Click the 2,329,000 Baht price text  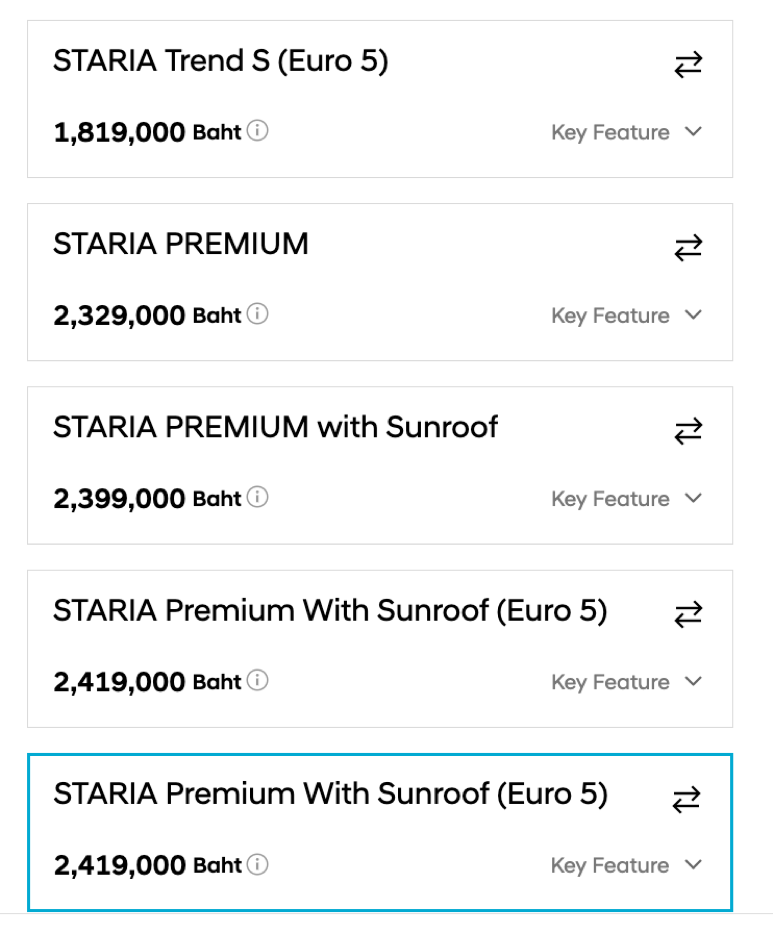[x=148, y=315]
